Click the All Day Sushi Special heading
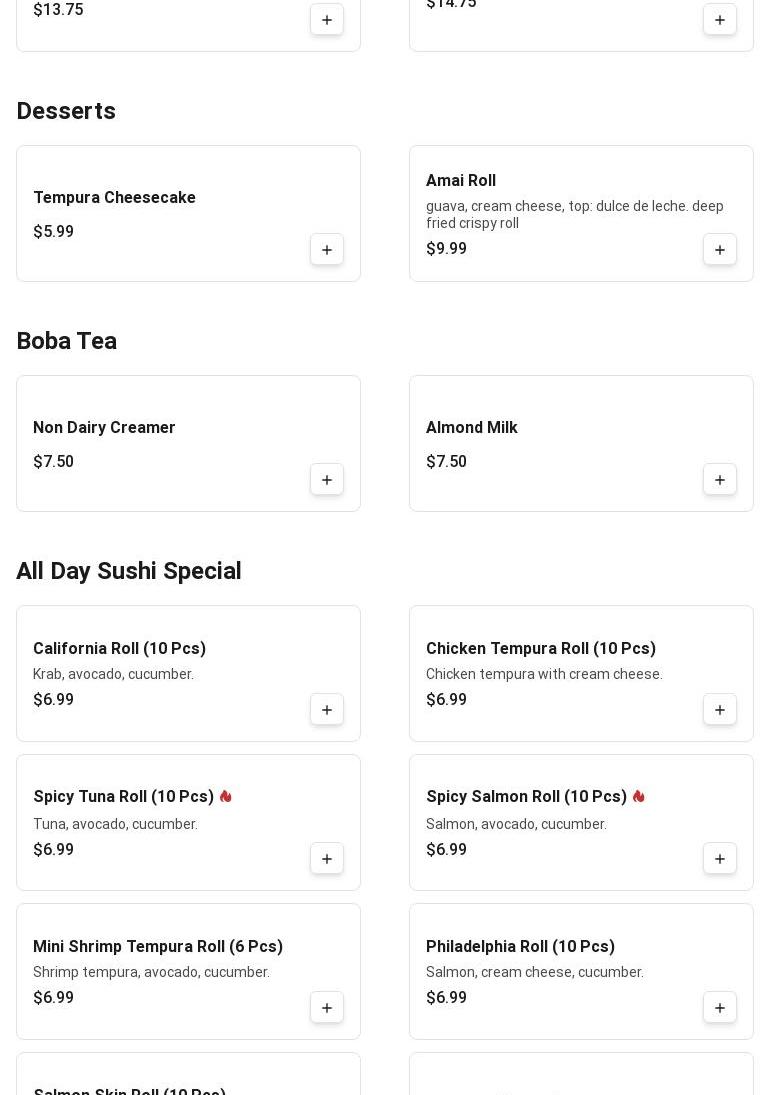This screenshot has height=1095, width=770. point(128,571)
